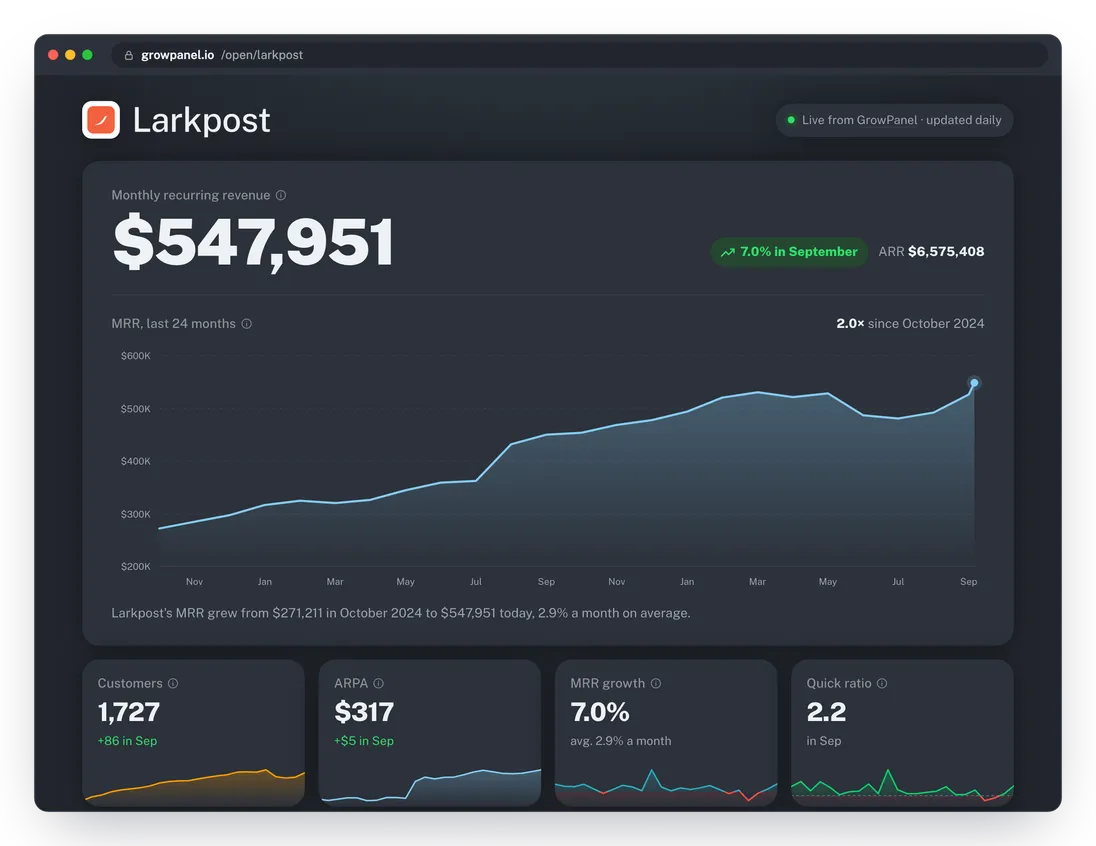This screenshot has width=1096, height=846.
Task: Click '+$5 in Sep' ARPA change
Action: coord(363,741)
